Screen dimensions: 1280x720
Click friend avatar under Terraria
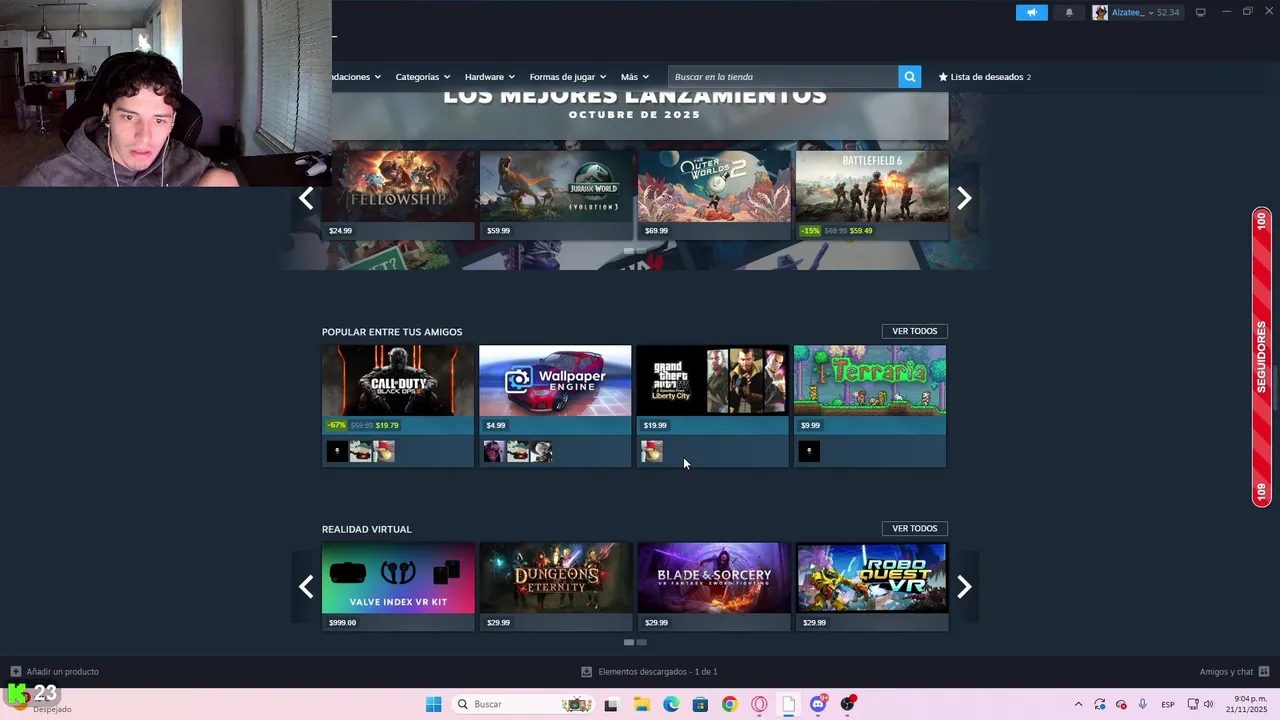click(809, 452)
